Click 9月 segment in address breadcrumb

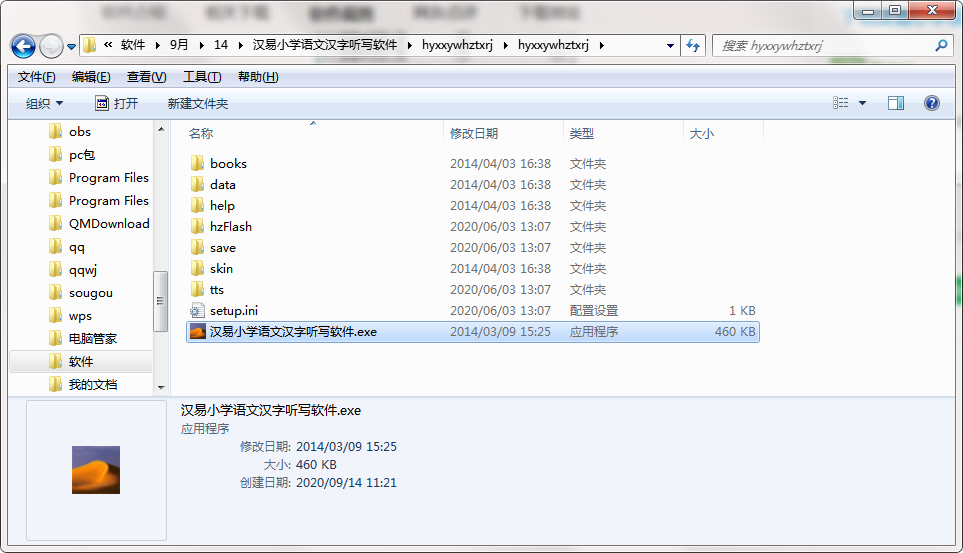pyautogui.click(x=179, y=45)
